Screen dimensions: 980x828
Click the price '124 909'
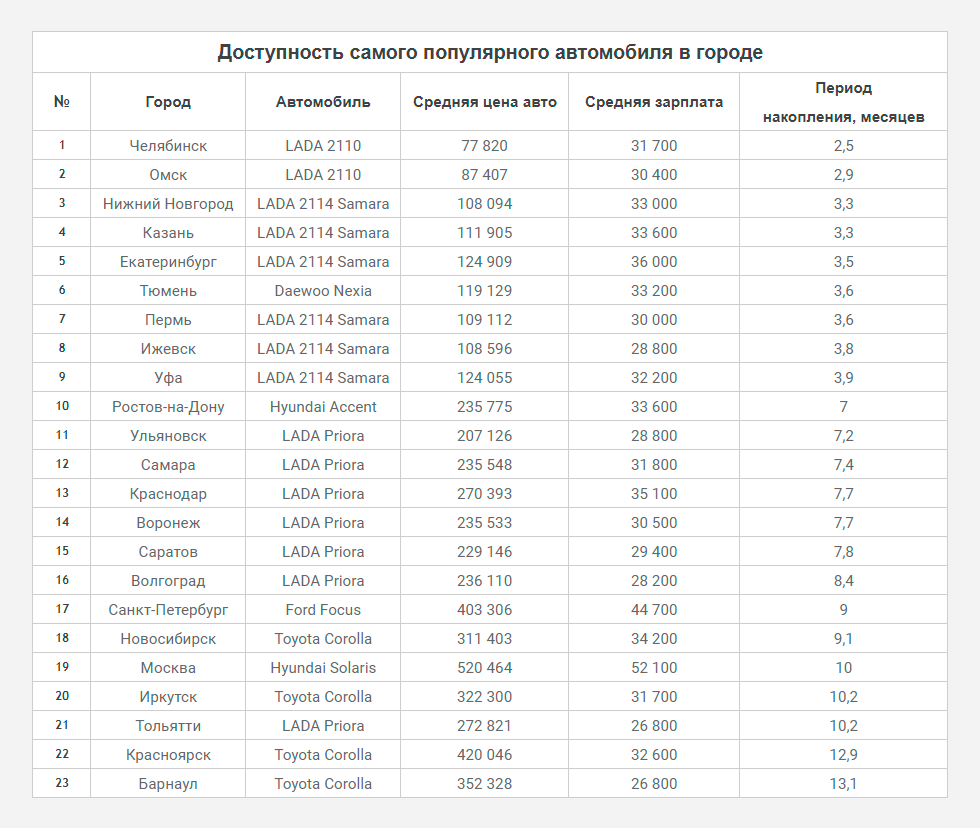point(484,262)
